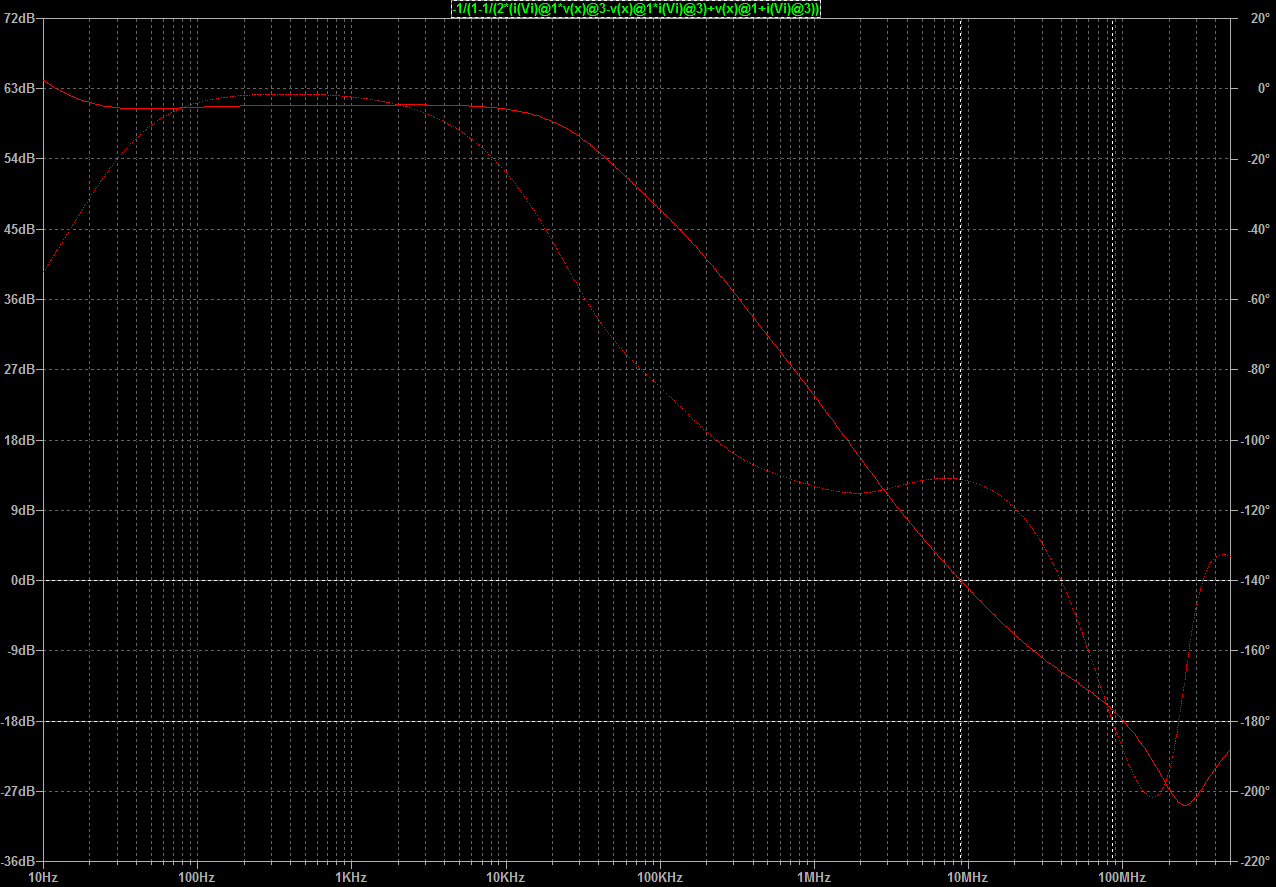Click the 27dB left axis label
Screen dimensions: 1276x887
coord(19,370)
